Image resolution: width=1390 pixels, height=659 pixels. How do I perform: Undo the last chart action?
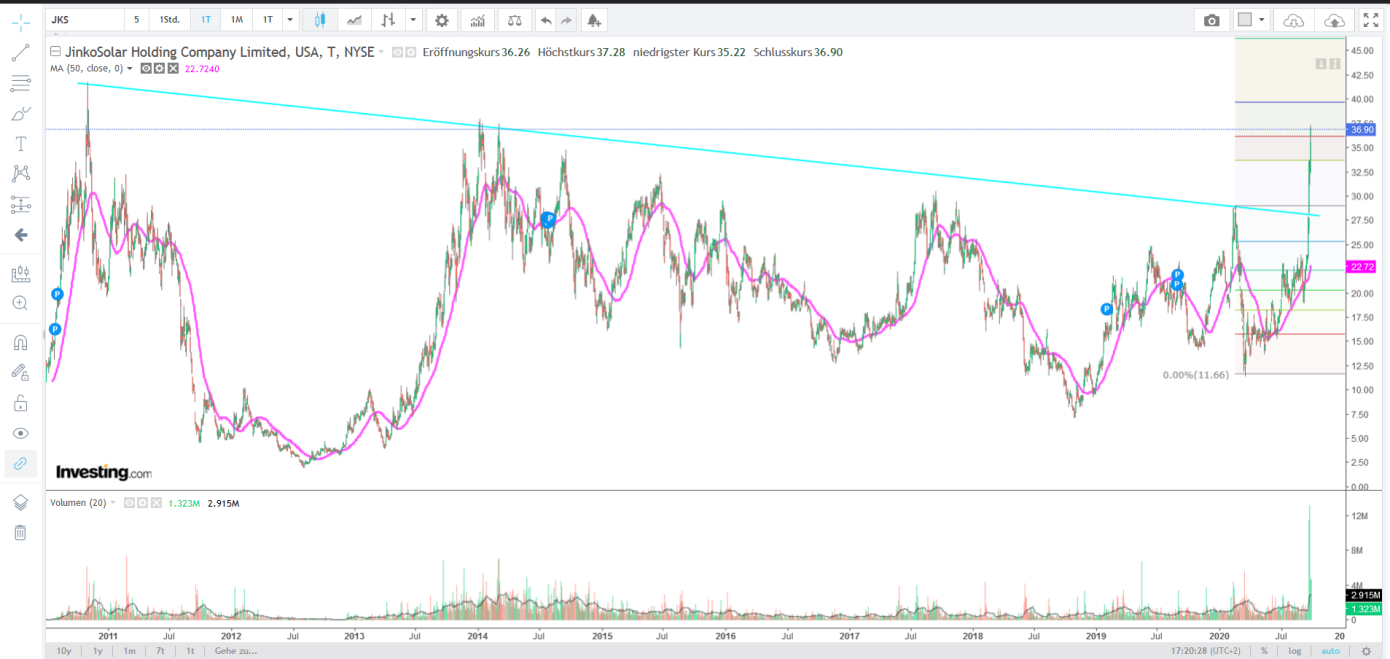tap(546, 20)
